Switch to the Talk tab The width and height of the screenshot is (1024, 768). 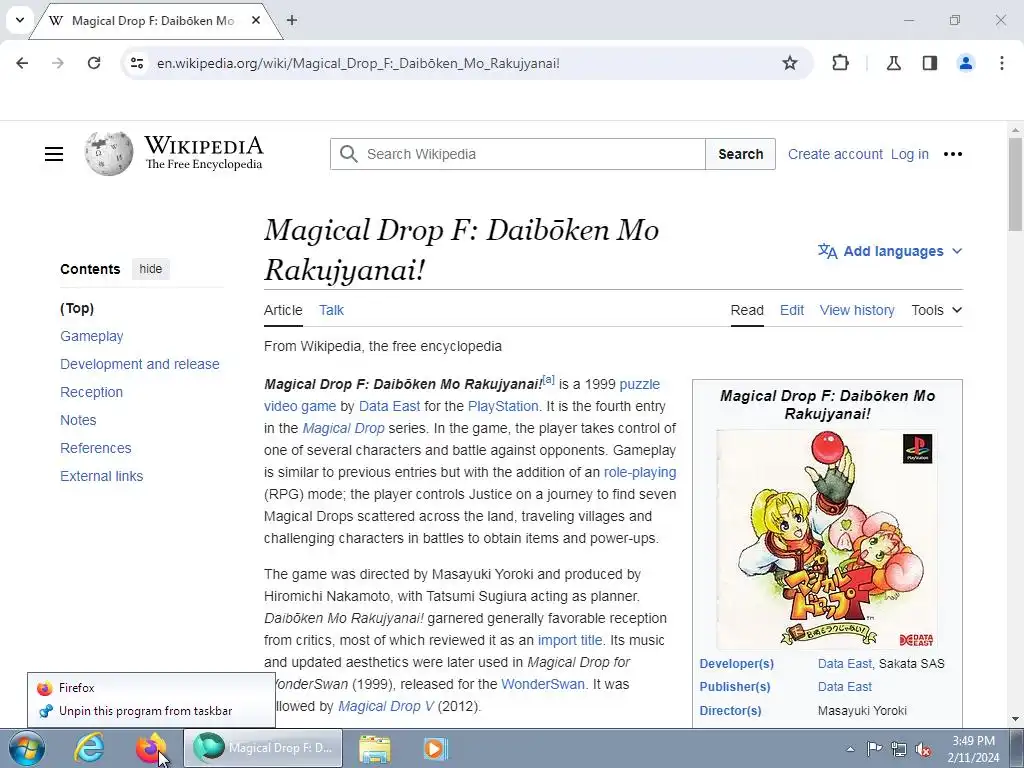tap(331, 310)
